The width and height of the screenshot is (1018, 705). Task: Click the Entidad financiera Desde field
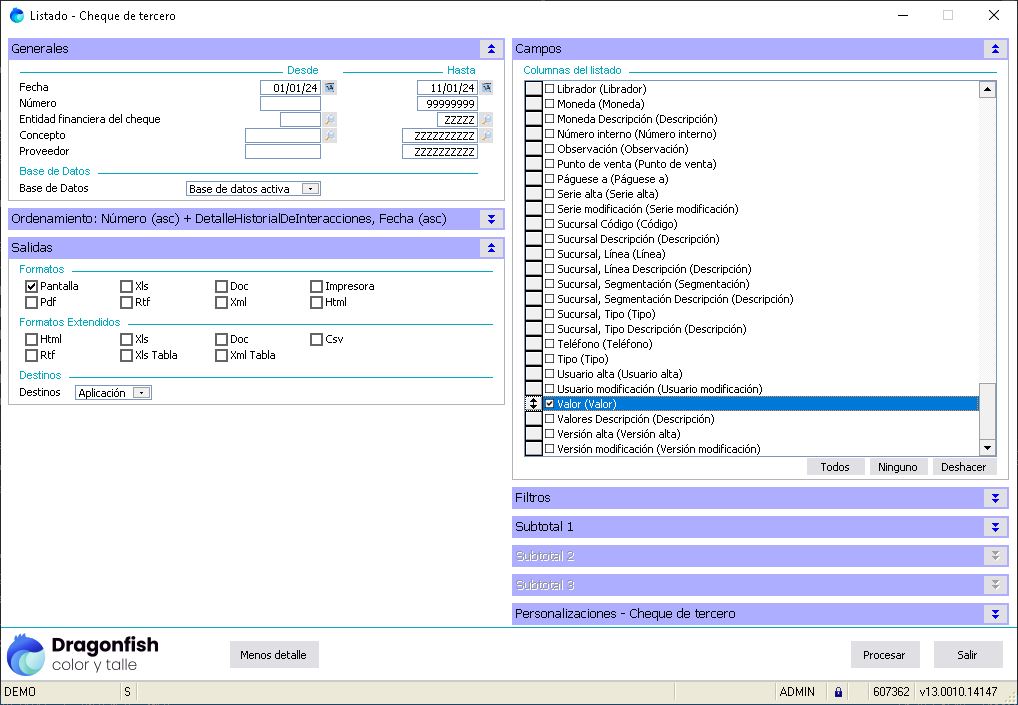(x=301, y=119)
